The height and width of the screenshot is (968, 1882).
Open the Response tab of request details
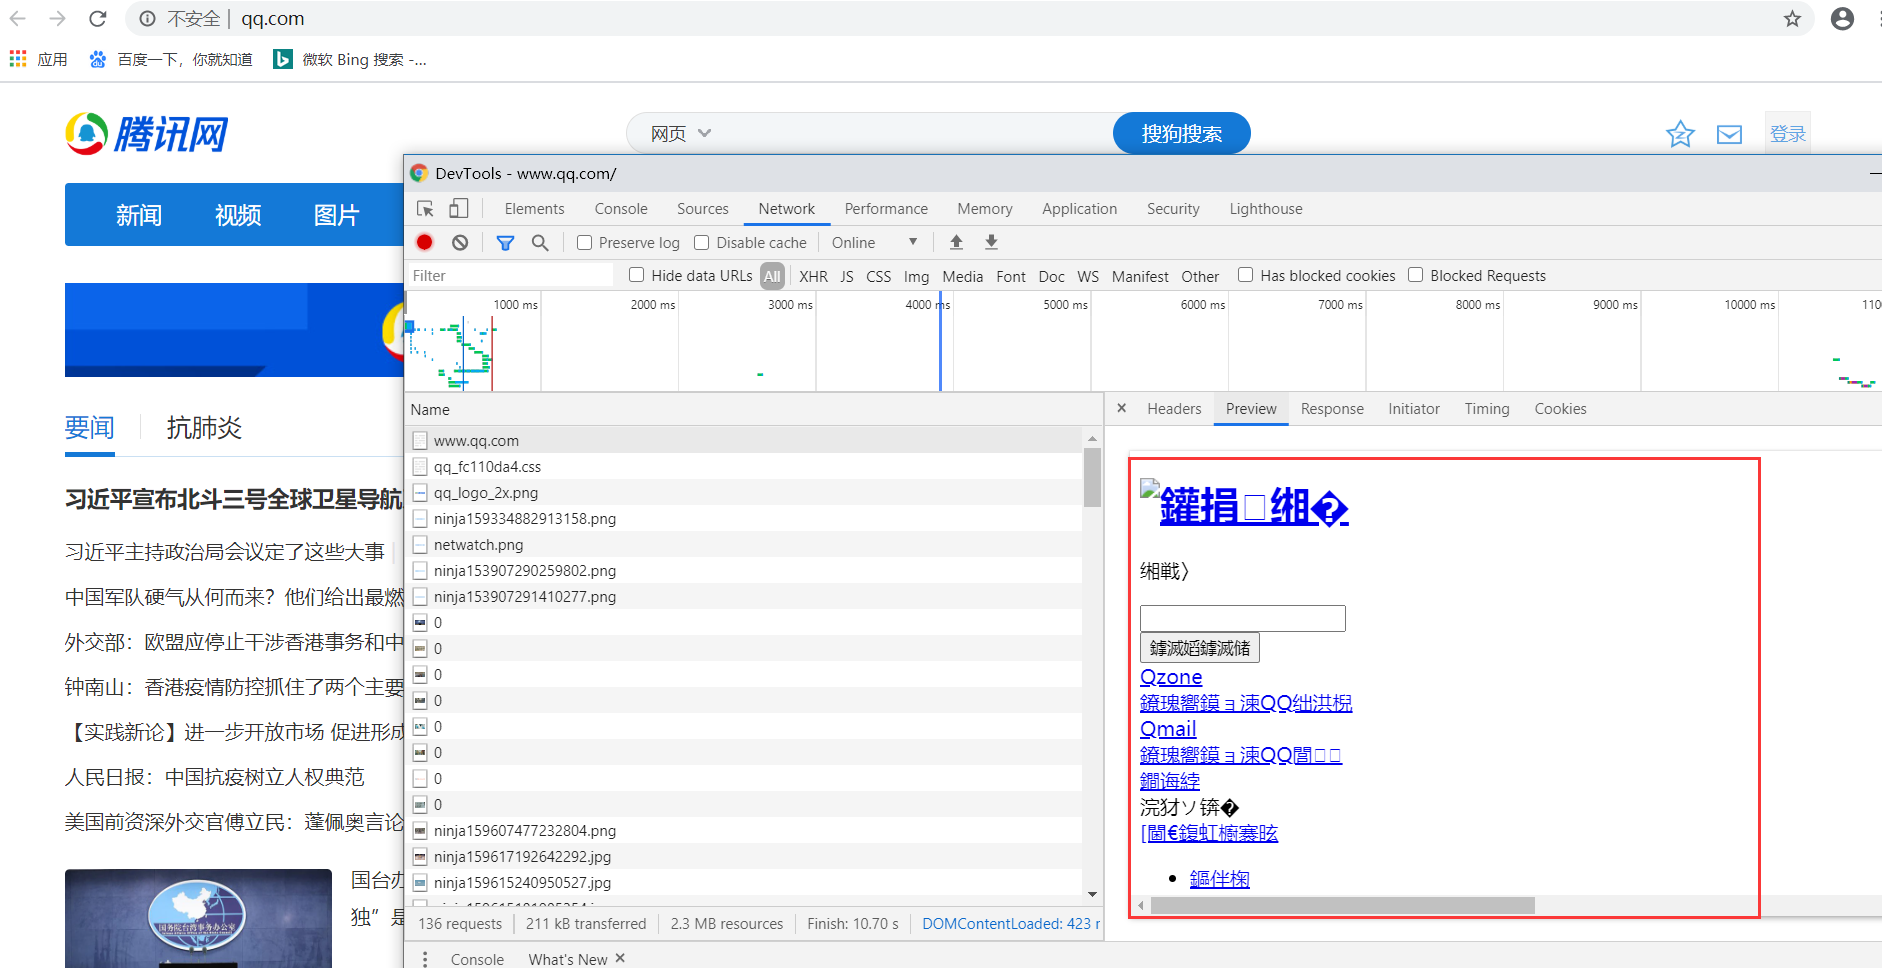tap(1332, 408)
